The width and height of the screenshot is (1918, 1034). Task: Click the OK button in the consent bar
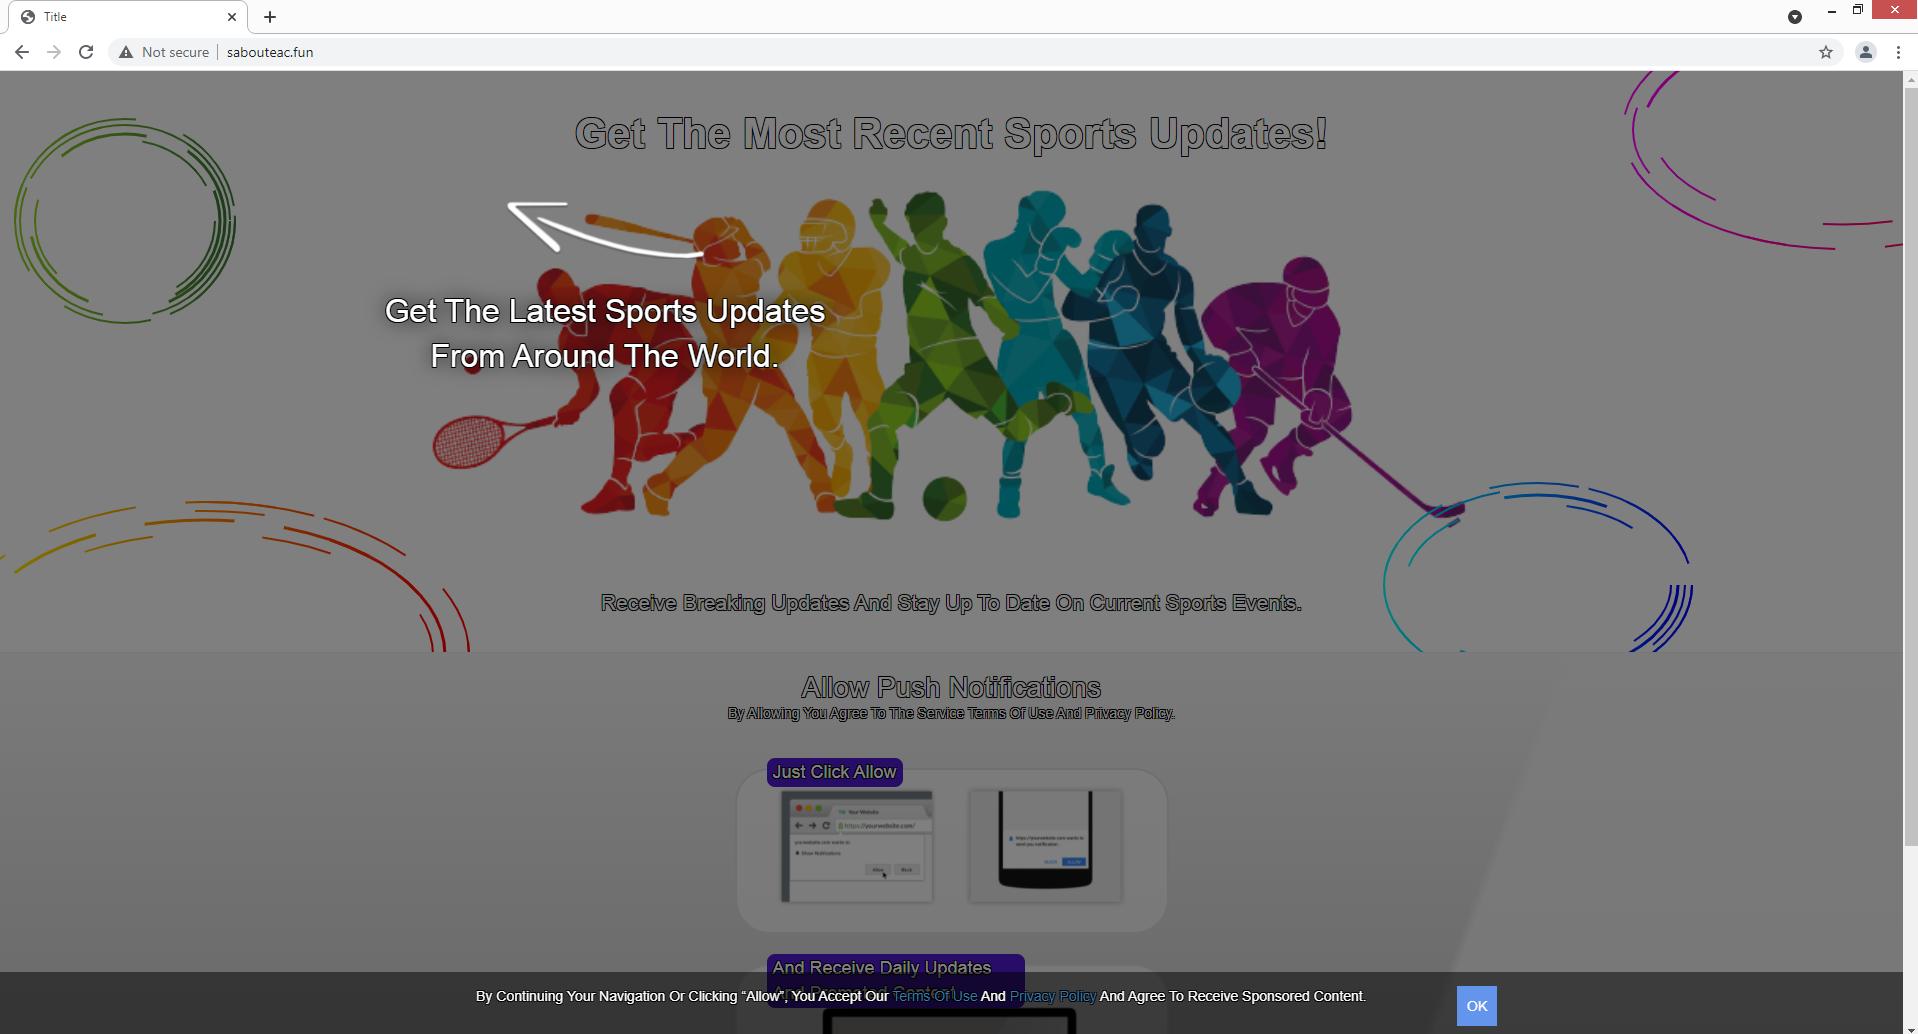tap(1477, 1006)
